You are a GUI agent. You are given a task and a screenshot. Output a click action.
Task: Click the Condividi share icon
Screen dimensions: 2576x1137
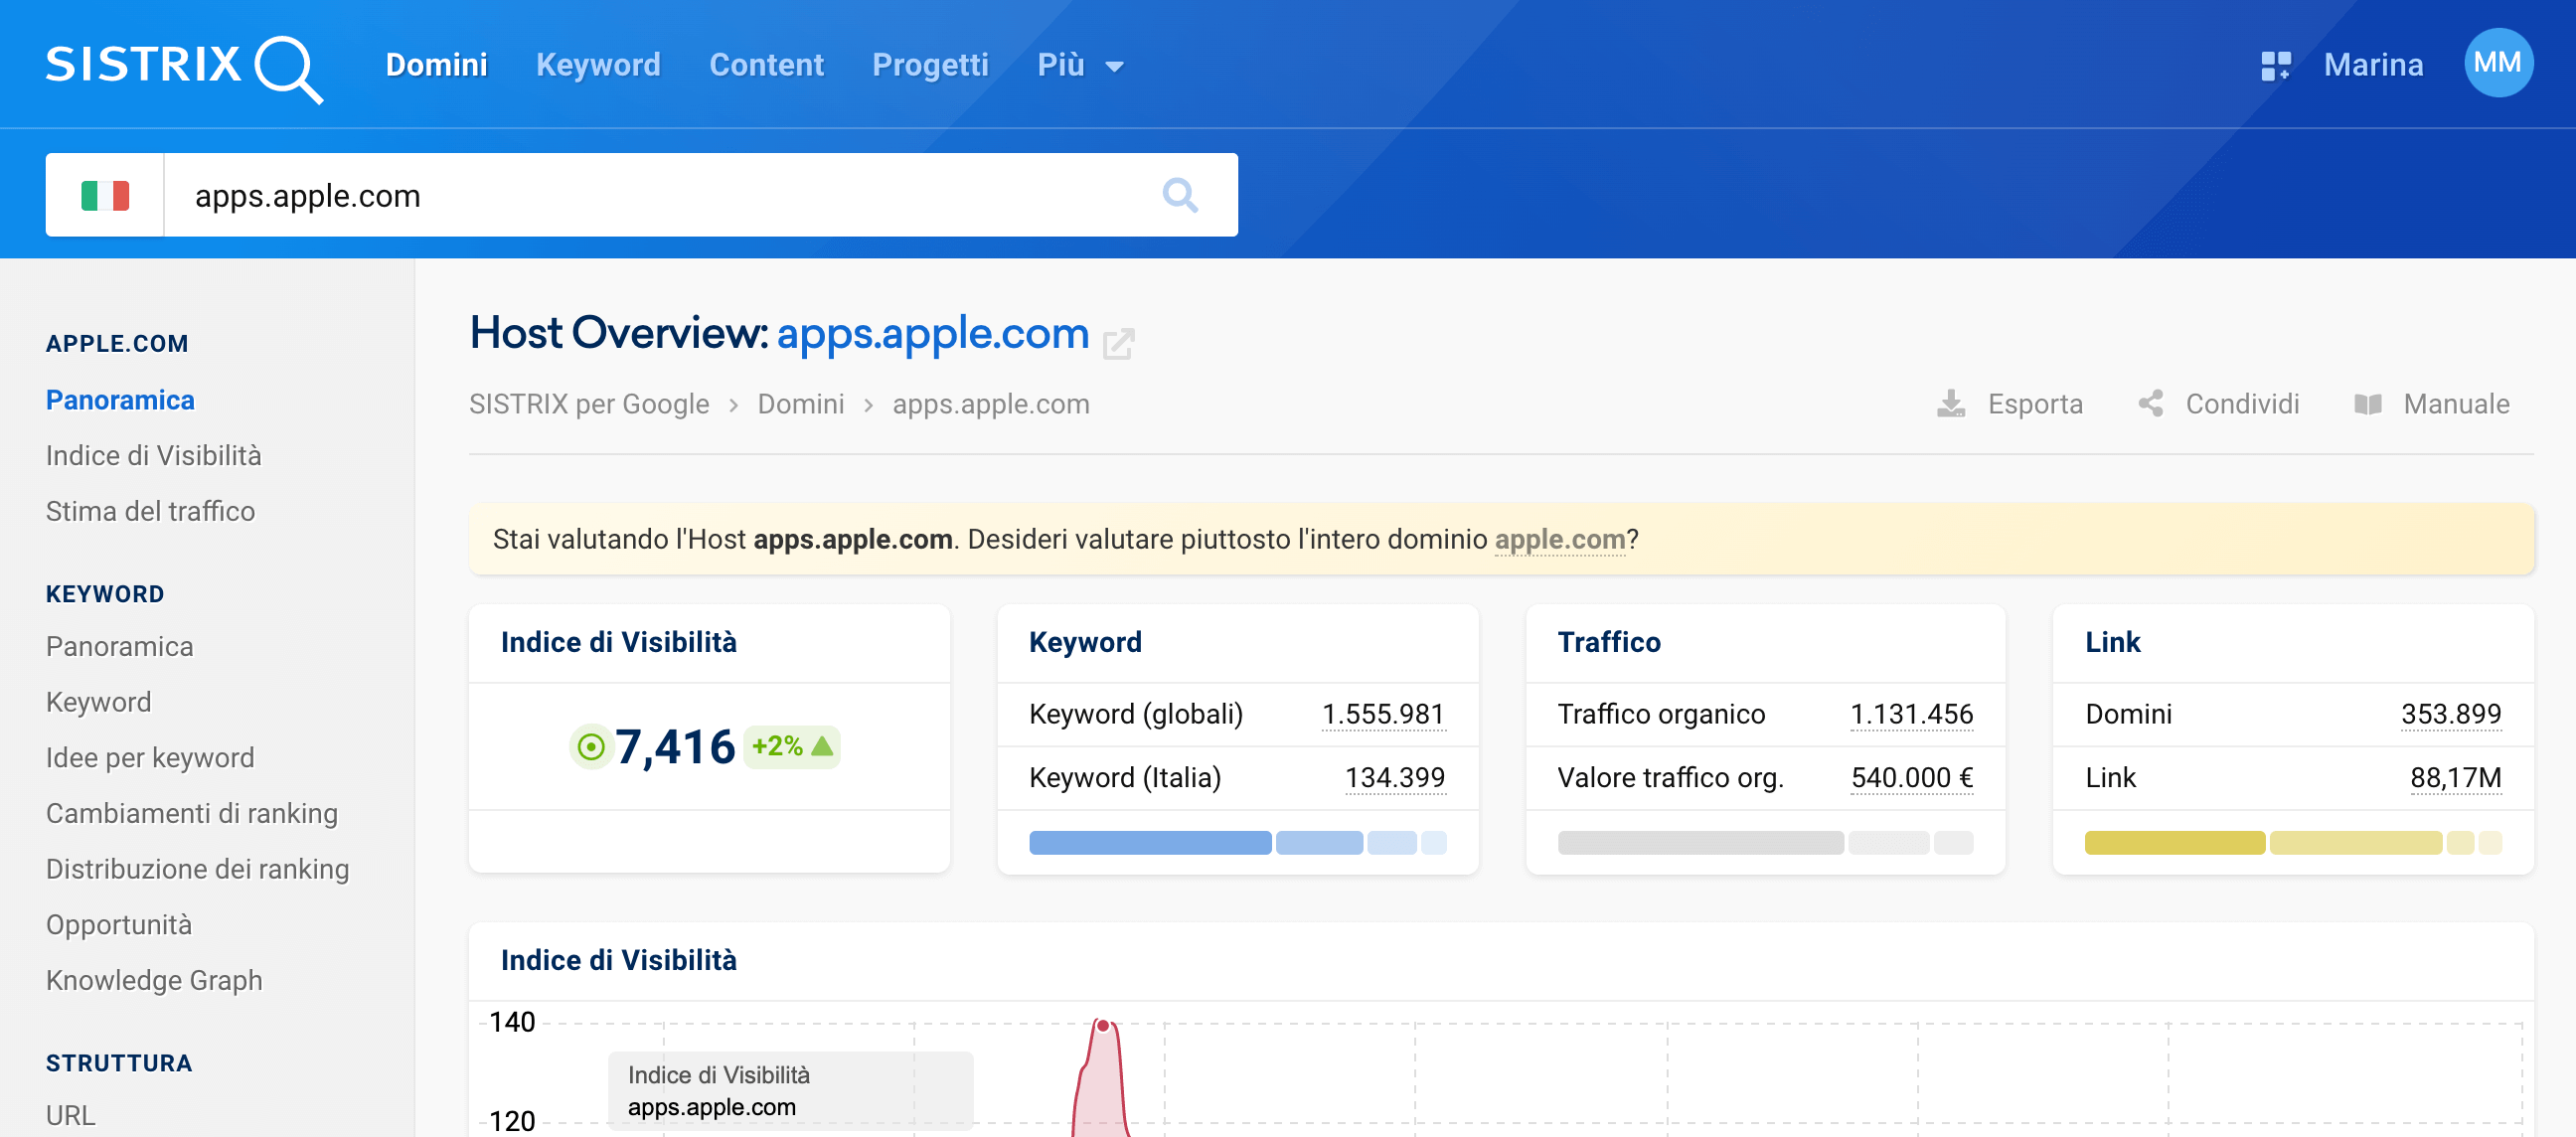tap(2151, 404)
